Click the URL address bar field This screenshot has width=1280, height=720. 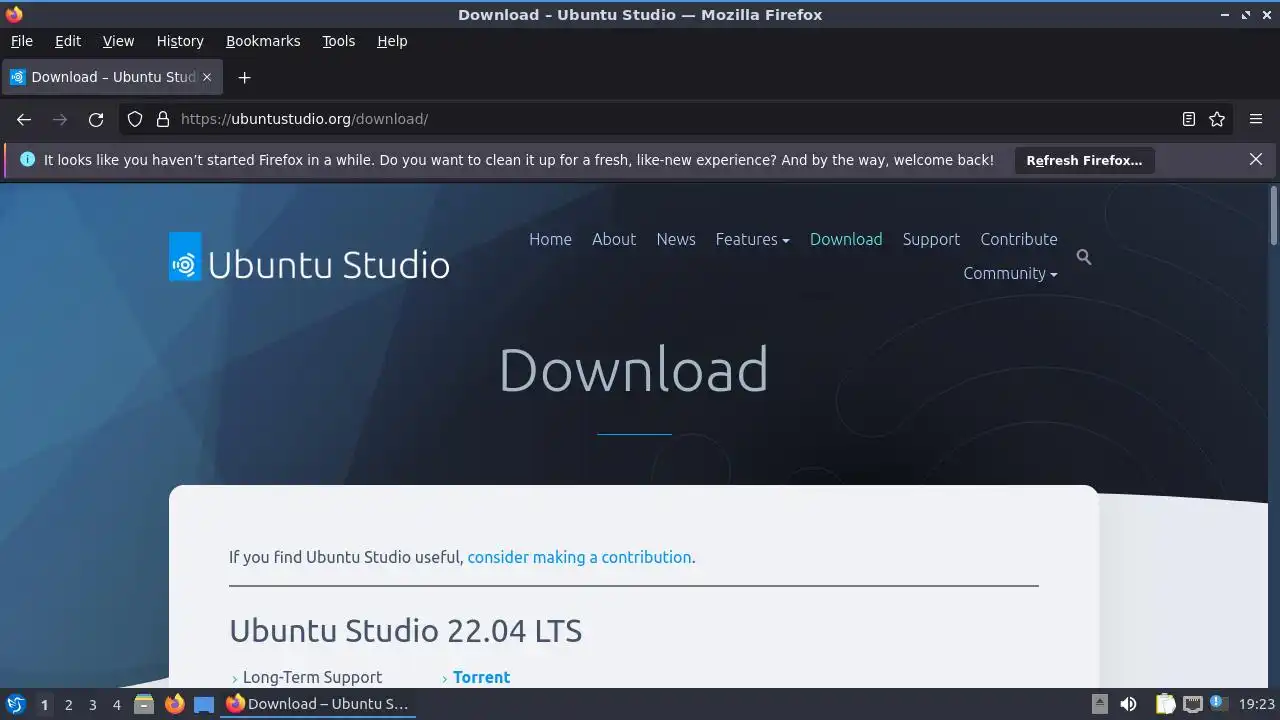pyautogui.click(x=675, y=119)
